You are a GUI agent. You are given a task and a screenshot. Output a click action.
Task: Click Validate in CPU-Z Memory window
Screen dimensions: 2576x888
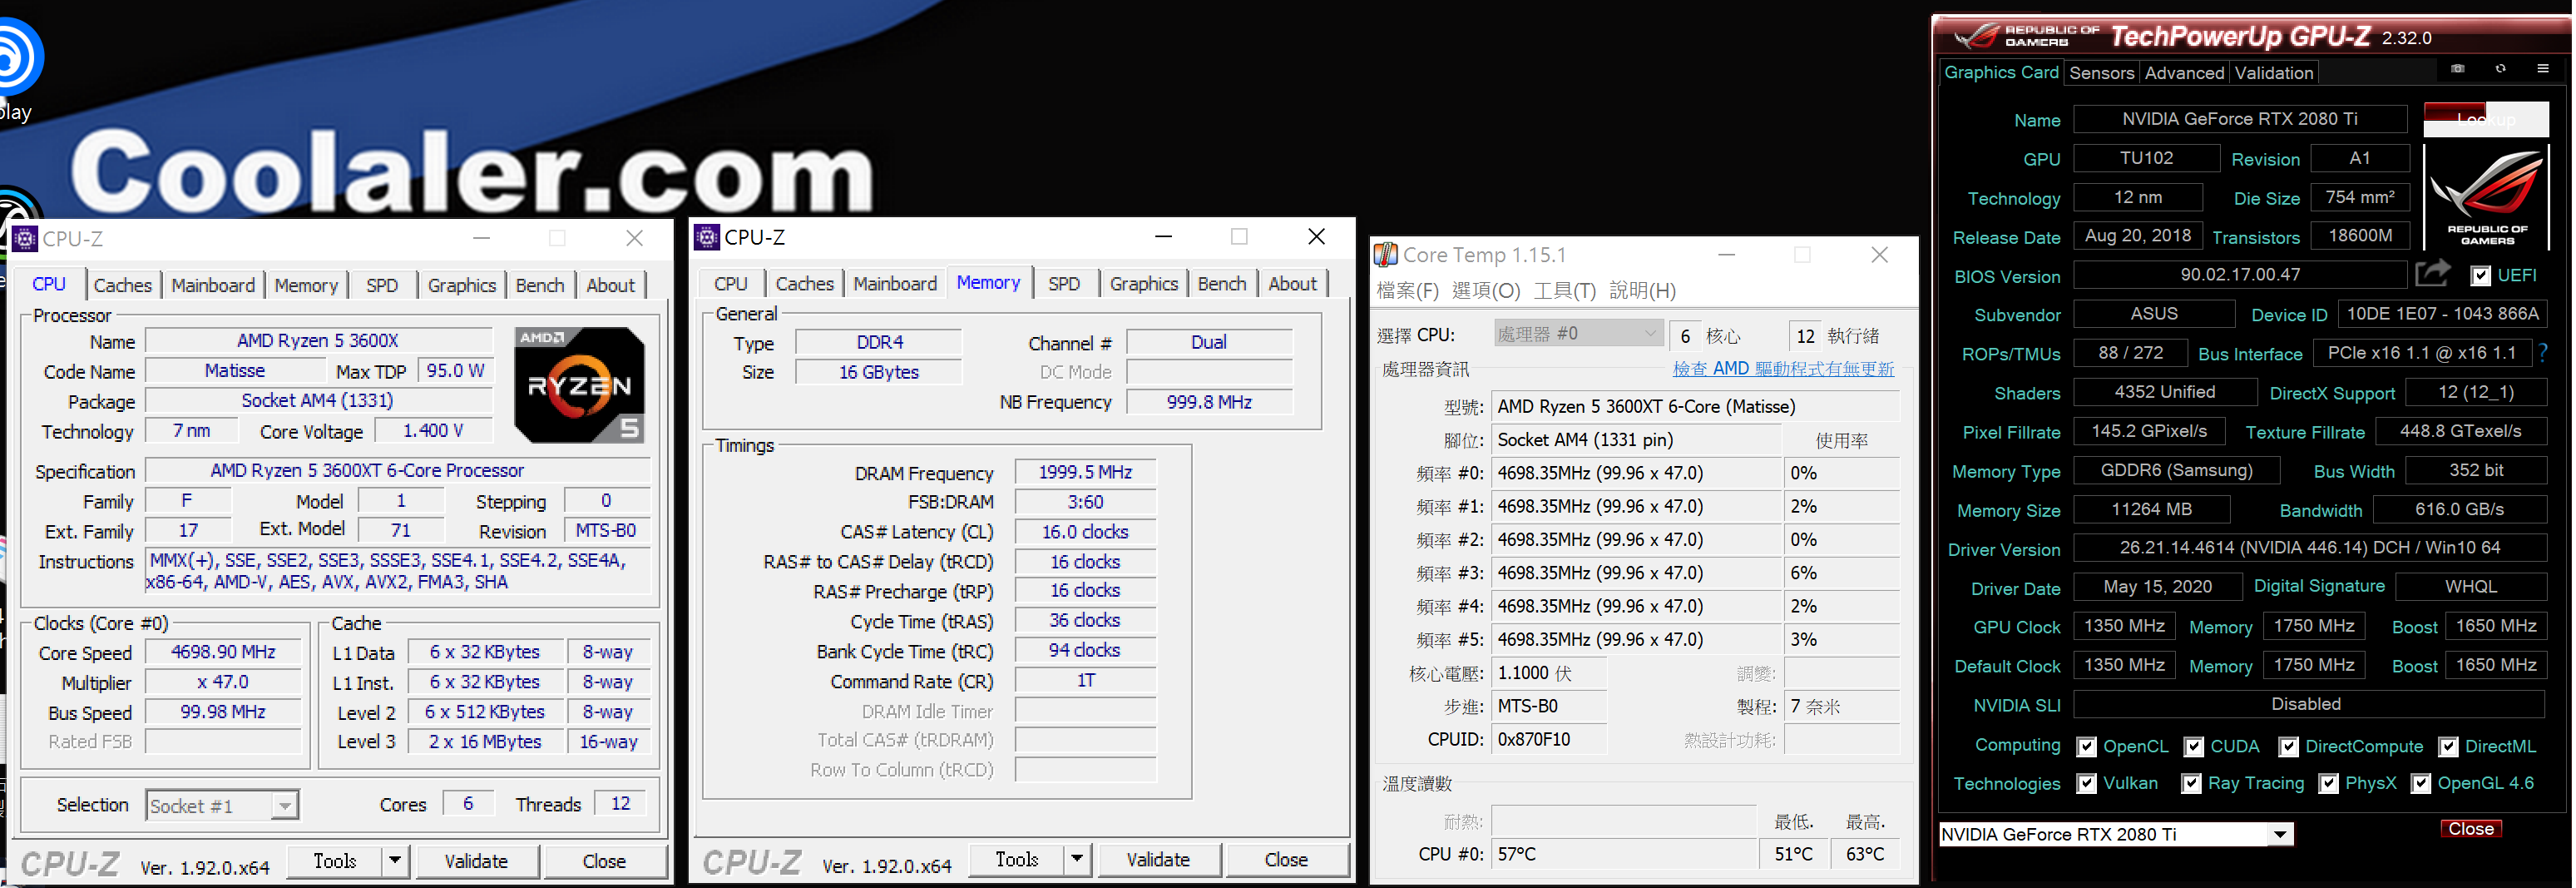(1158, 859)
